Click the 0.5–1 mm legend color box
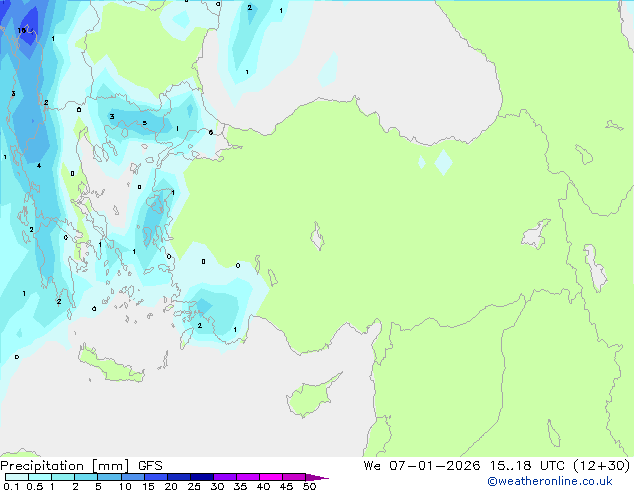The width and height of the screenshot is (634, 490). pos(40,477)
